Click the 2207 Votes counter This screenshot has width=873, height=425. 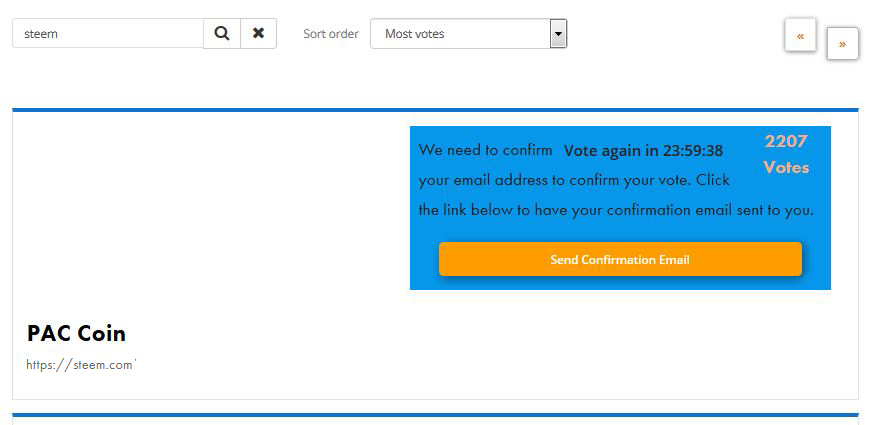click(786, 154)
